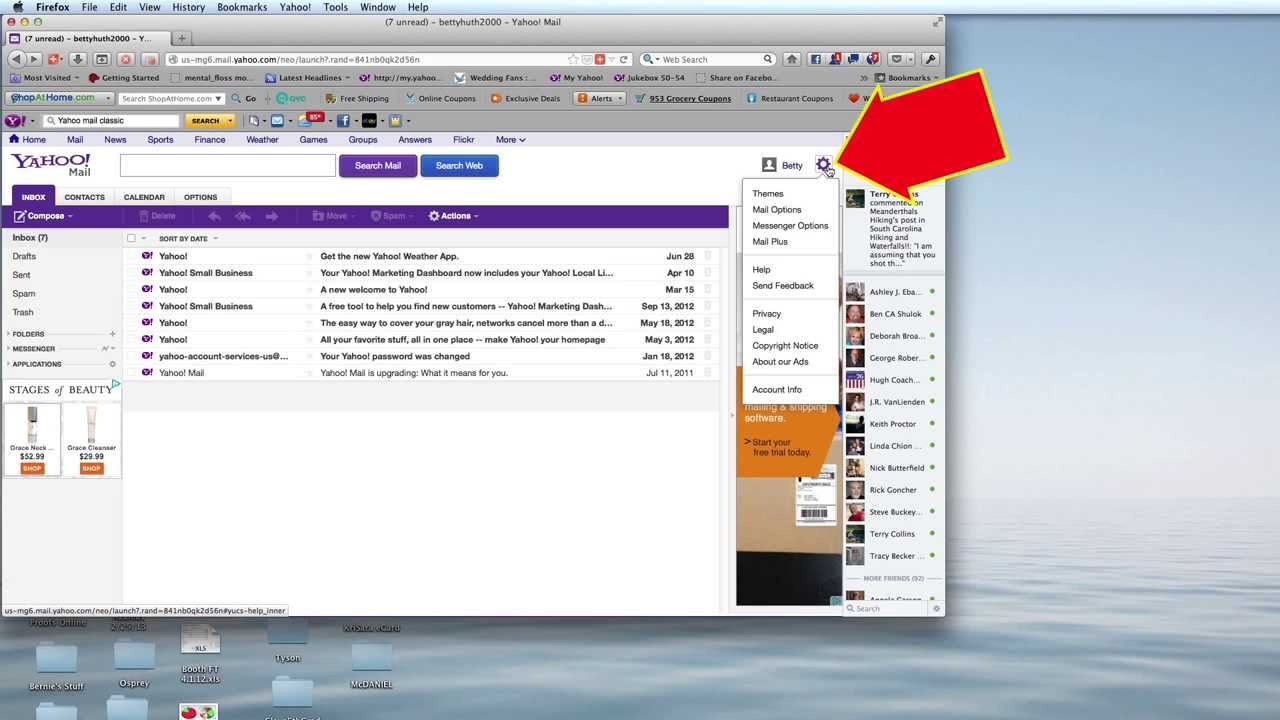Click the Apple menu icon
The height and width of the screenshot is (720, 1280).
(x=17, y=7)
